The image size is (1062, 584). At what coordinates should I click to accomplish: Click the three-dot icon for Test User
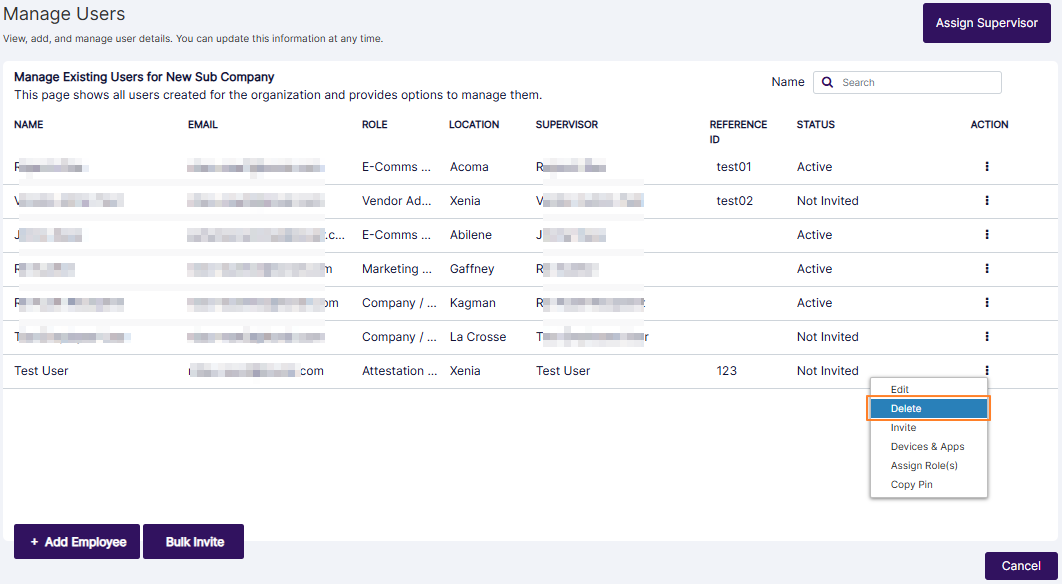click(x=986, y=371)
